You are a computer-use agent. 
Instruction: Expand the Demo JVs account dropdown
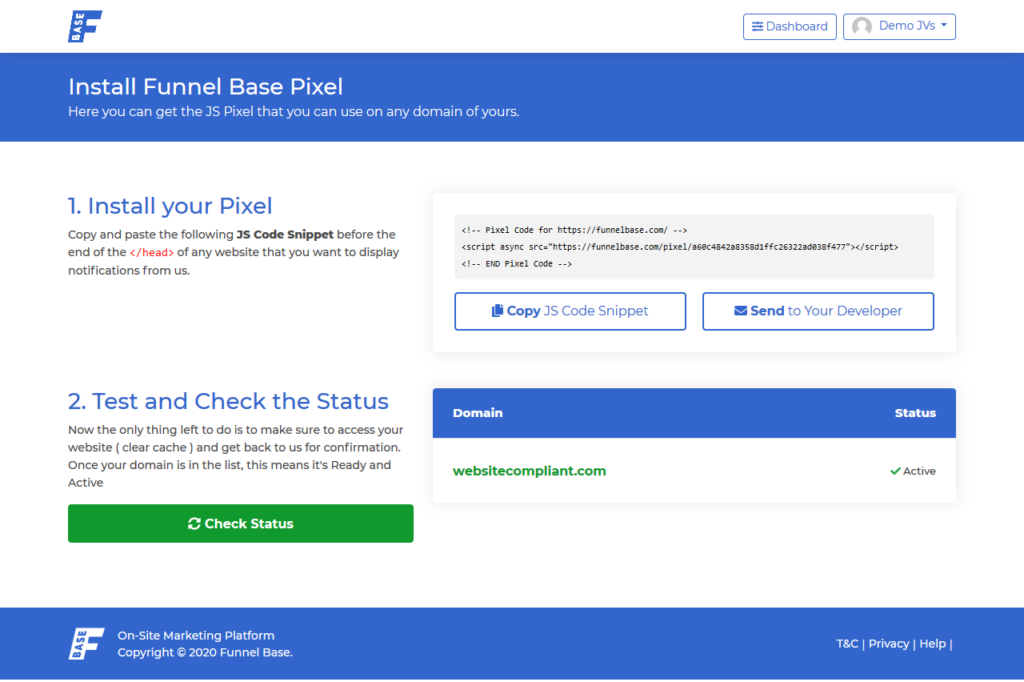(899, 27)
